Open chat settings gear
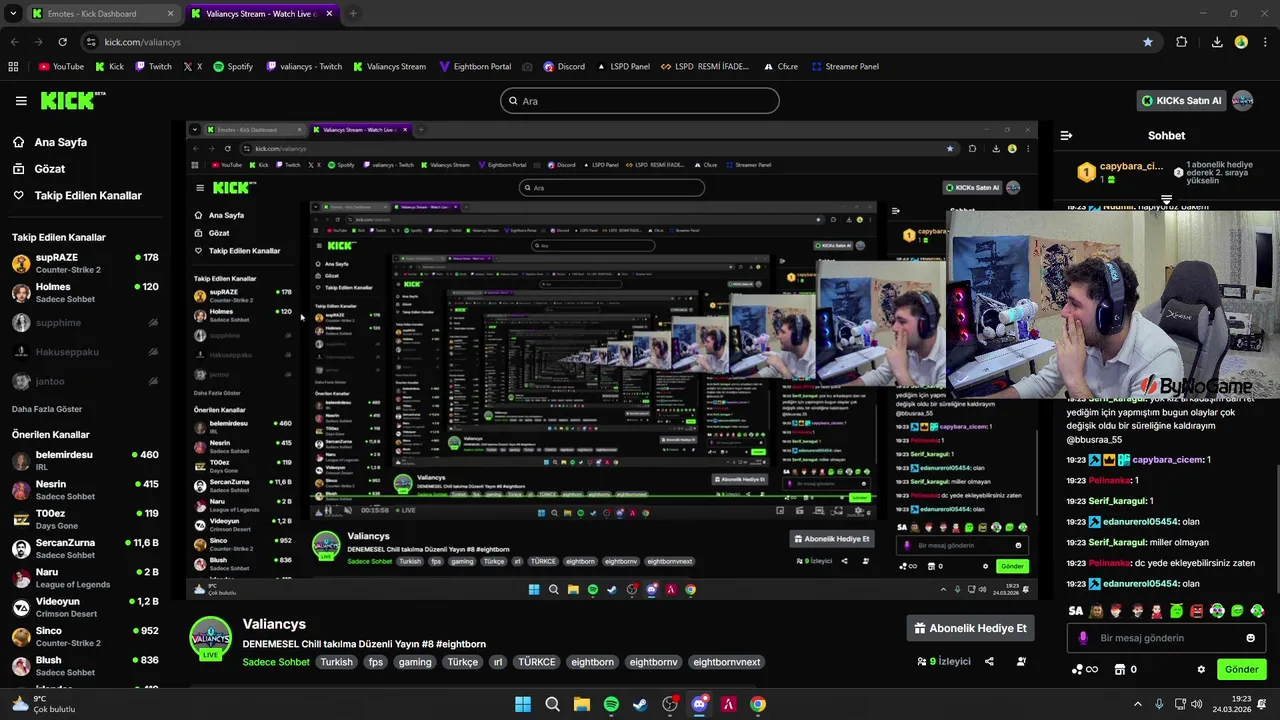1280x720 pixels. point(1201,669)
